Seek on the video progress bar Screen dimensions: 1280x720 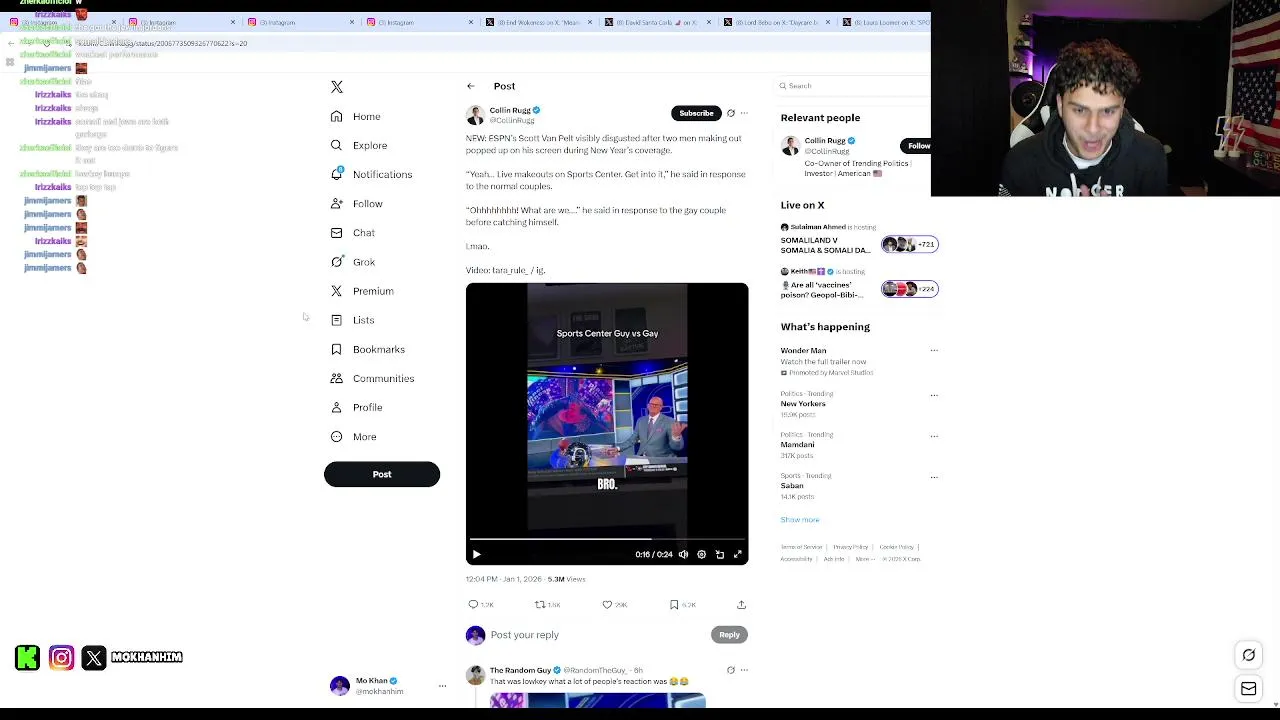point(606,539)
